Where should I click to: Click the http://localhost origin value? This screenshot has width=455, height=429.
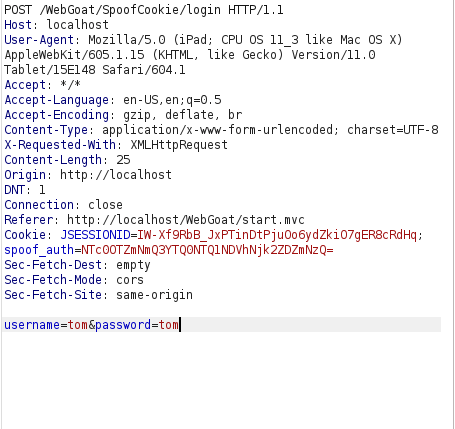[x=116, y=175]
